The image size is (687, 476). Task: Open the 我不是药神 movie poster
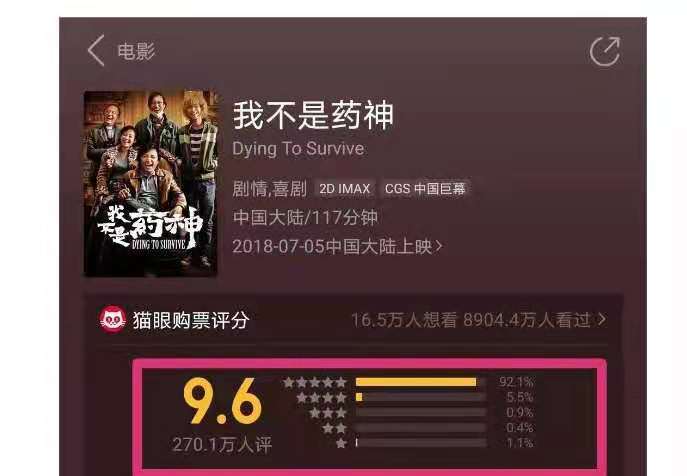point(151,183)
